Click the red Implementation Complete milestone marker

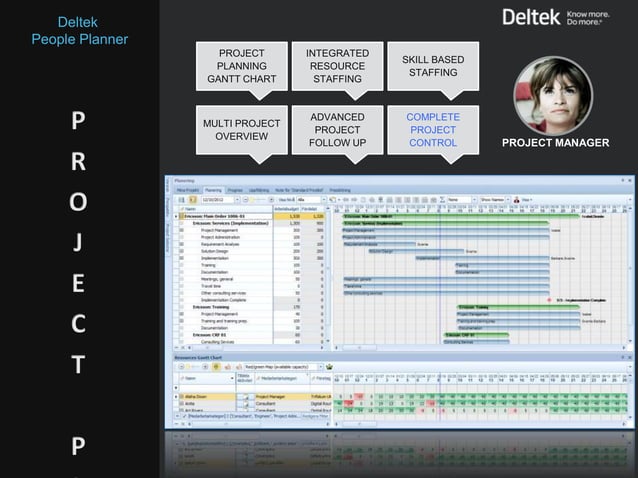pos(549,300)
